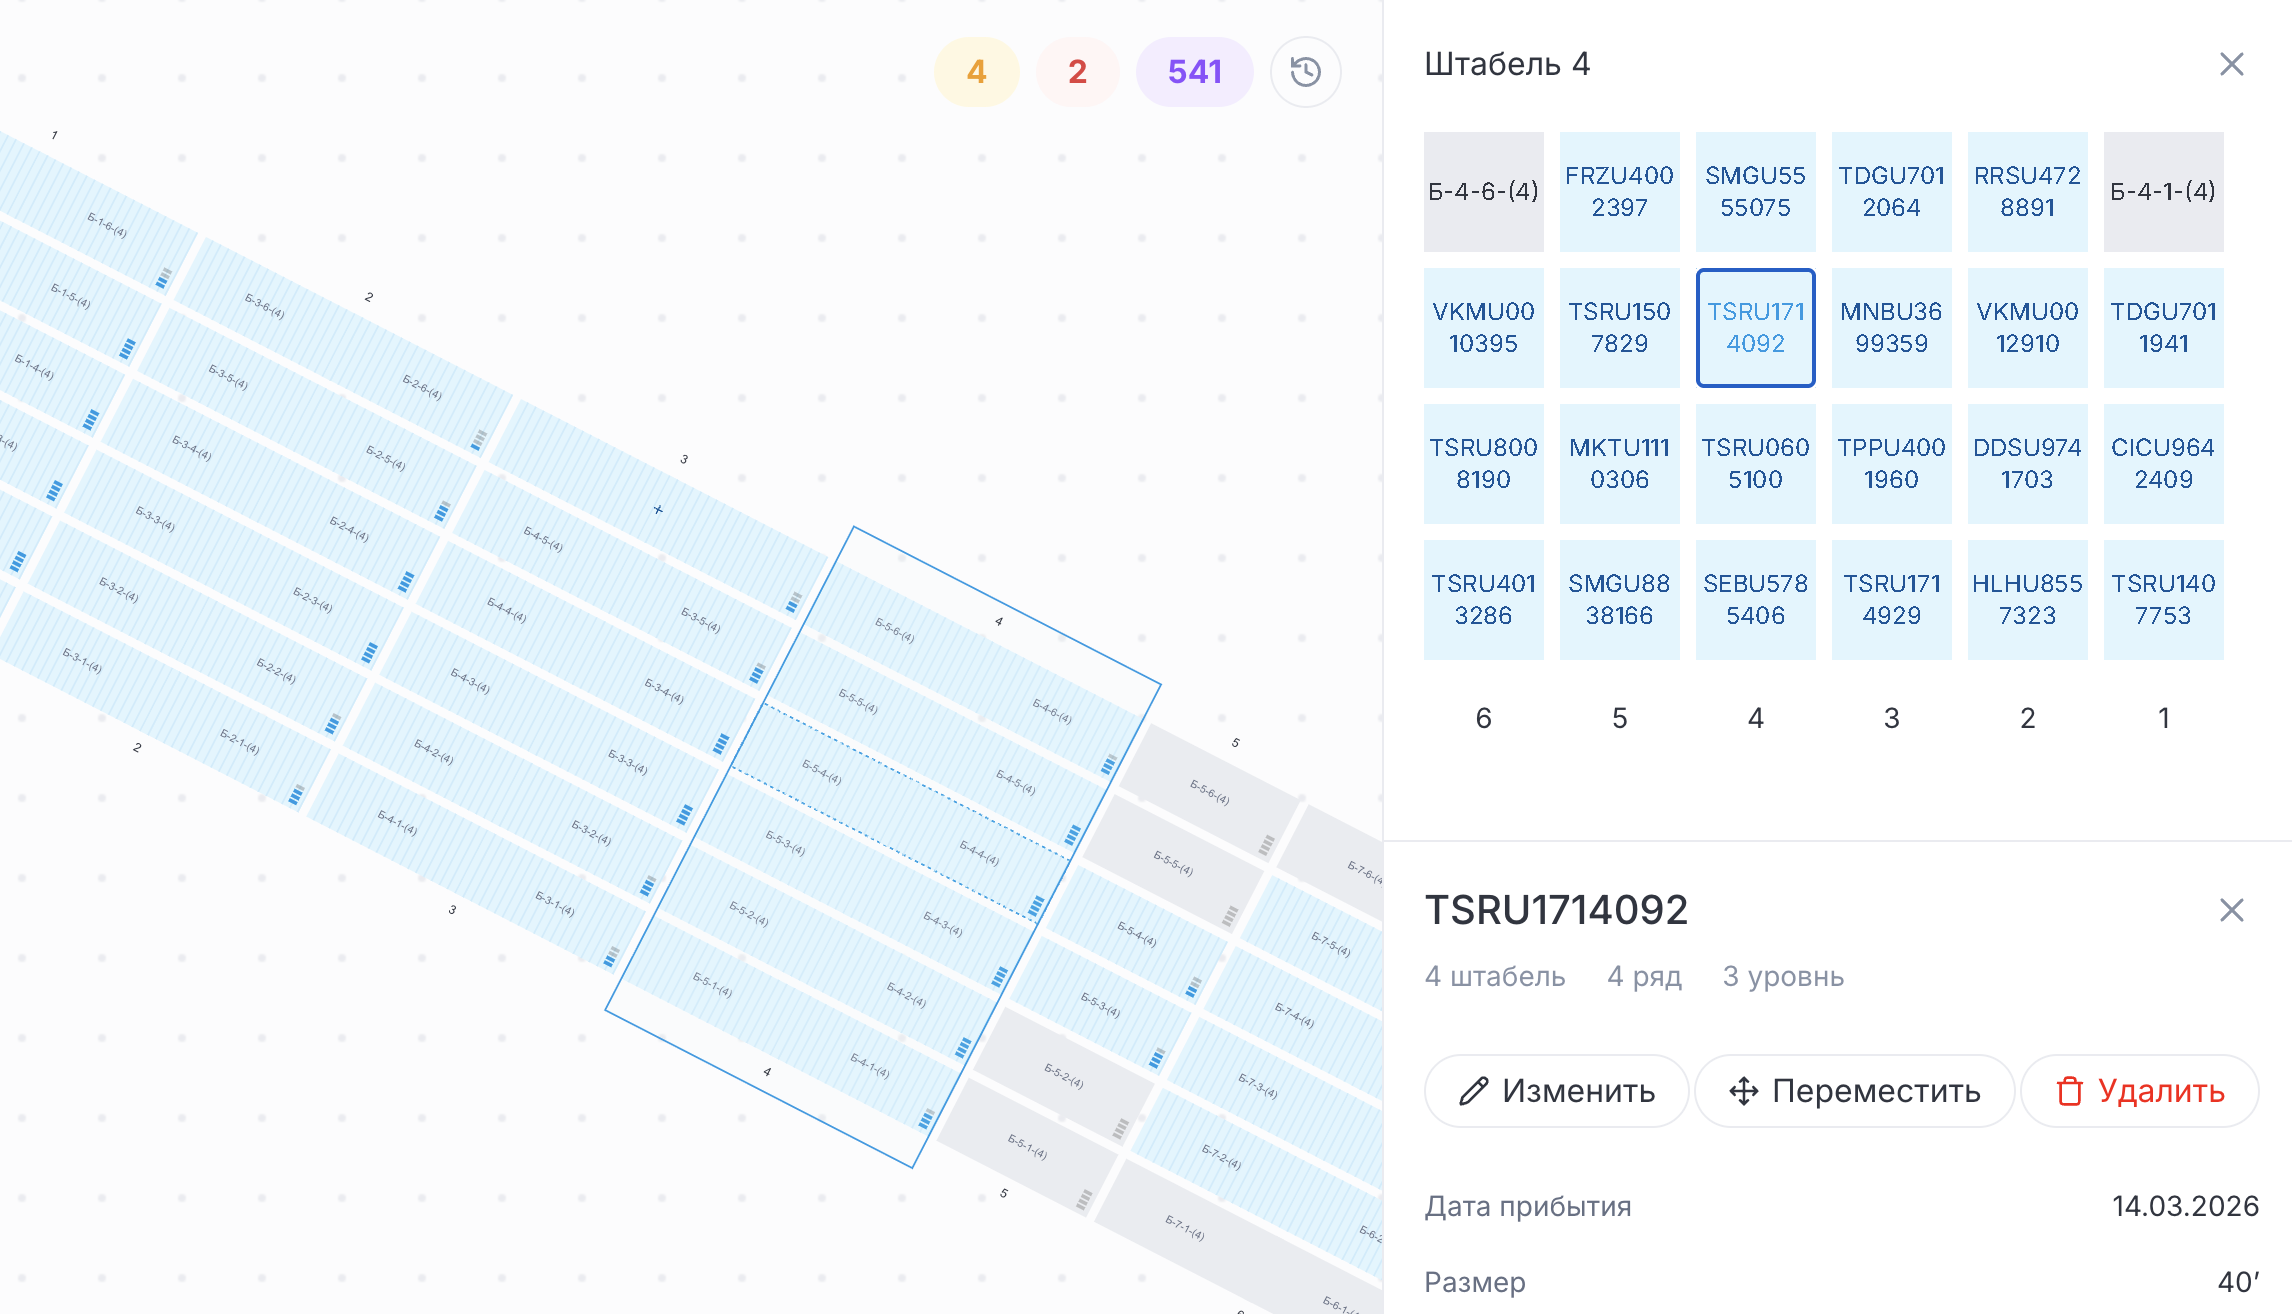This screenshot has width=2292, height=1314.
Task: Click the small plus marker on map
Action: pos(658,510)
